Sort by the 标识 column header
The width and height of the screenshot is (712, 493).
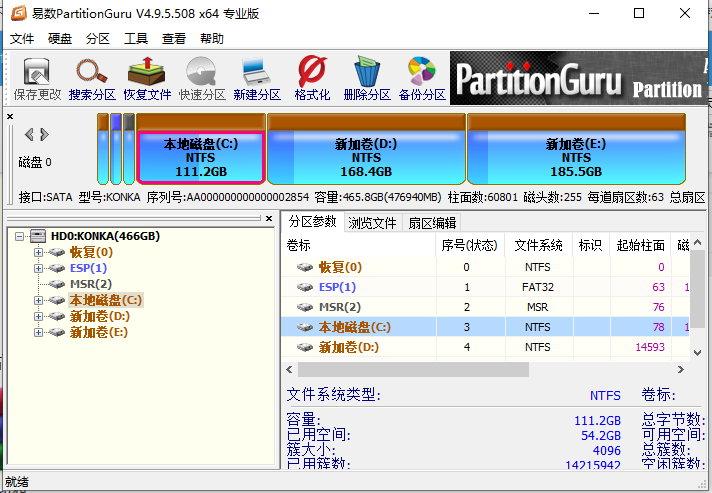pyautogui.click(x=591, y=246)
